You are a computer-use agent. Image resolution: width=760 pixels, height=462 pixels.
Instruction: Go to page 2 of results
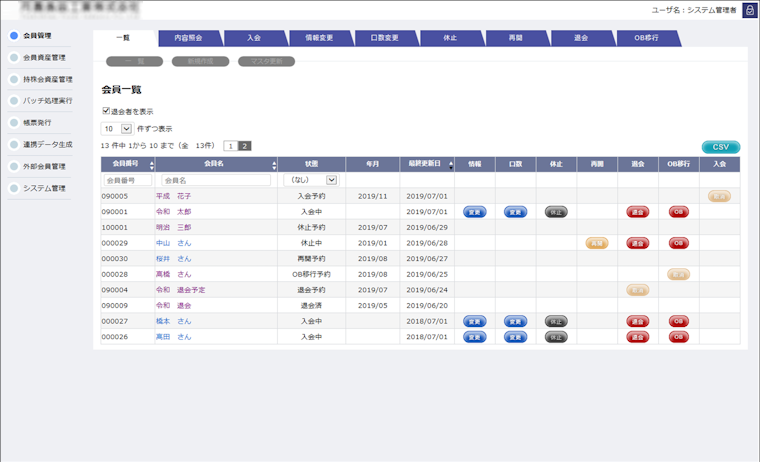(245, 146)
